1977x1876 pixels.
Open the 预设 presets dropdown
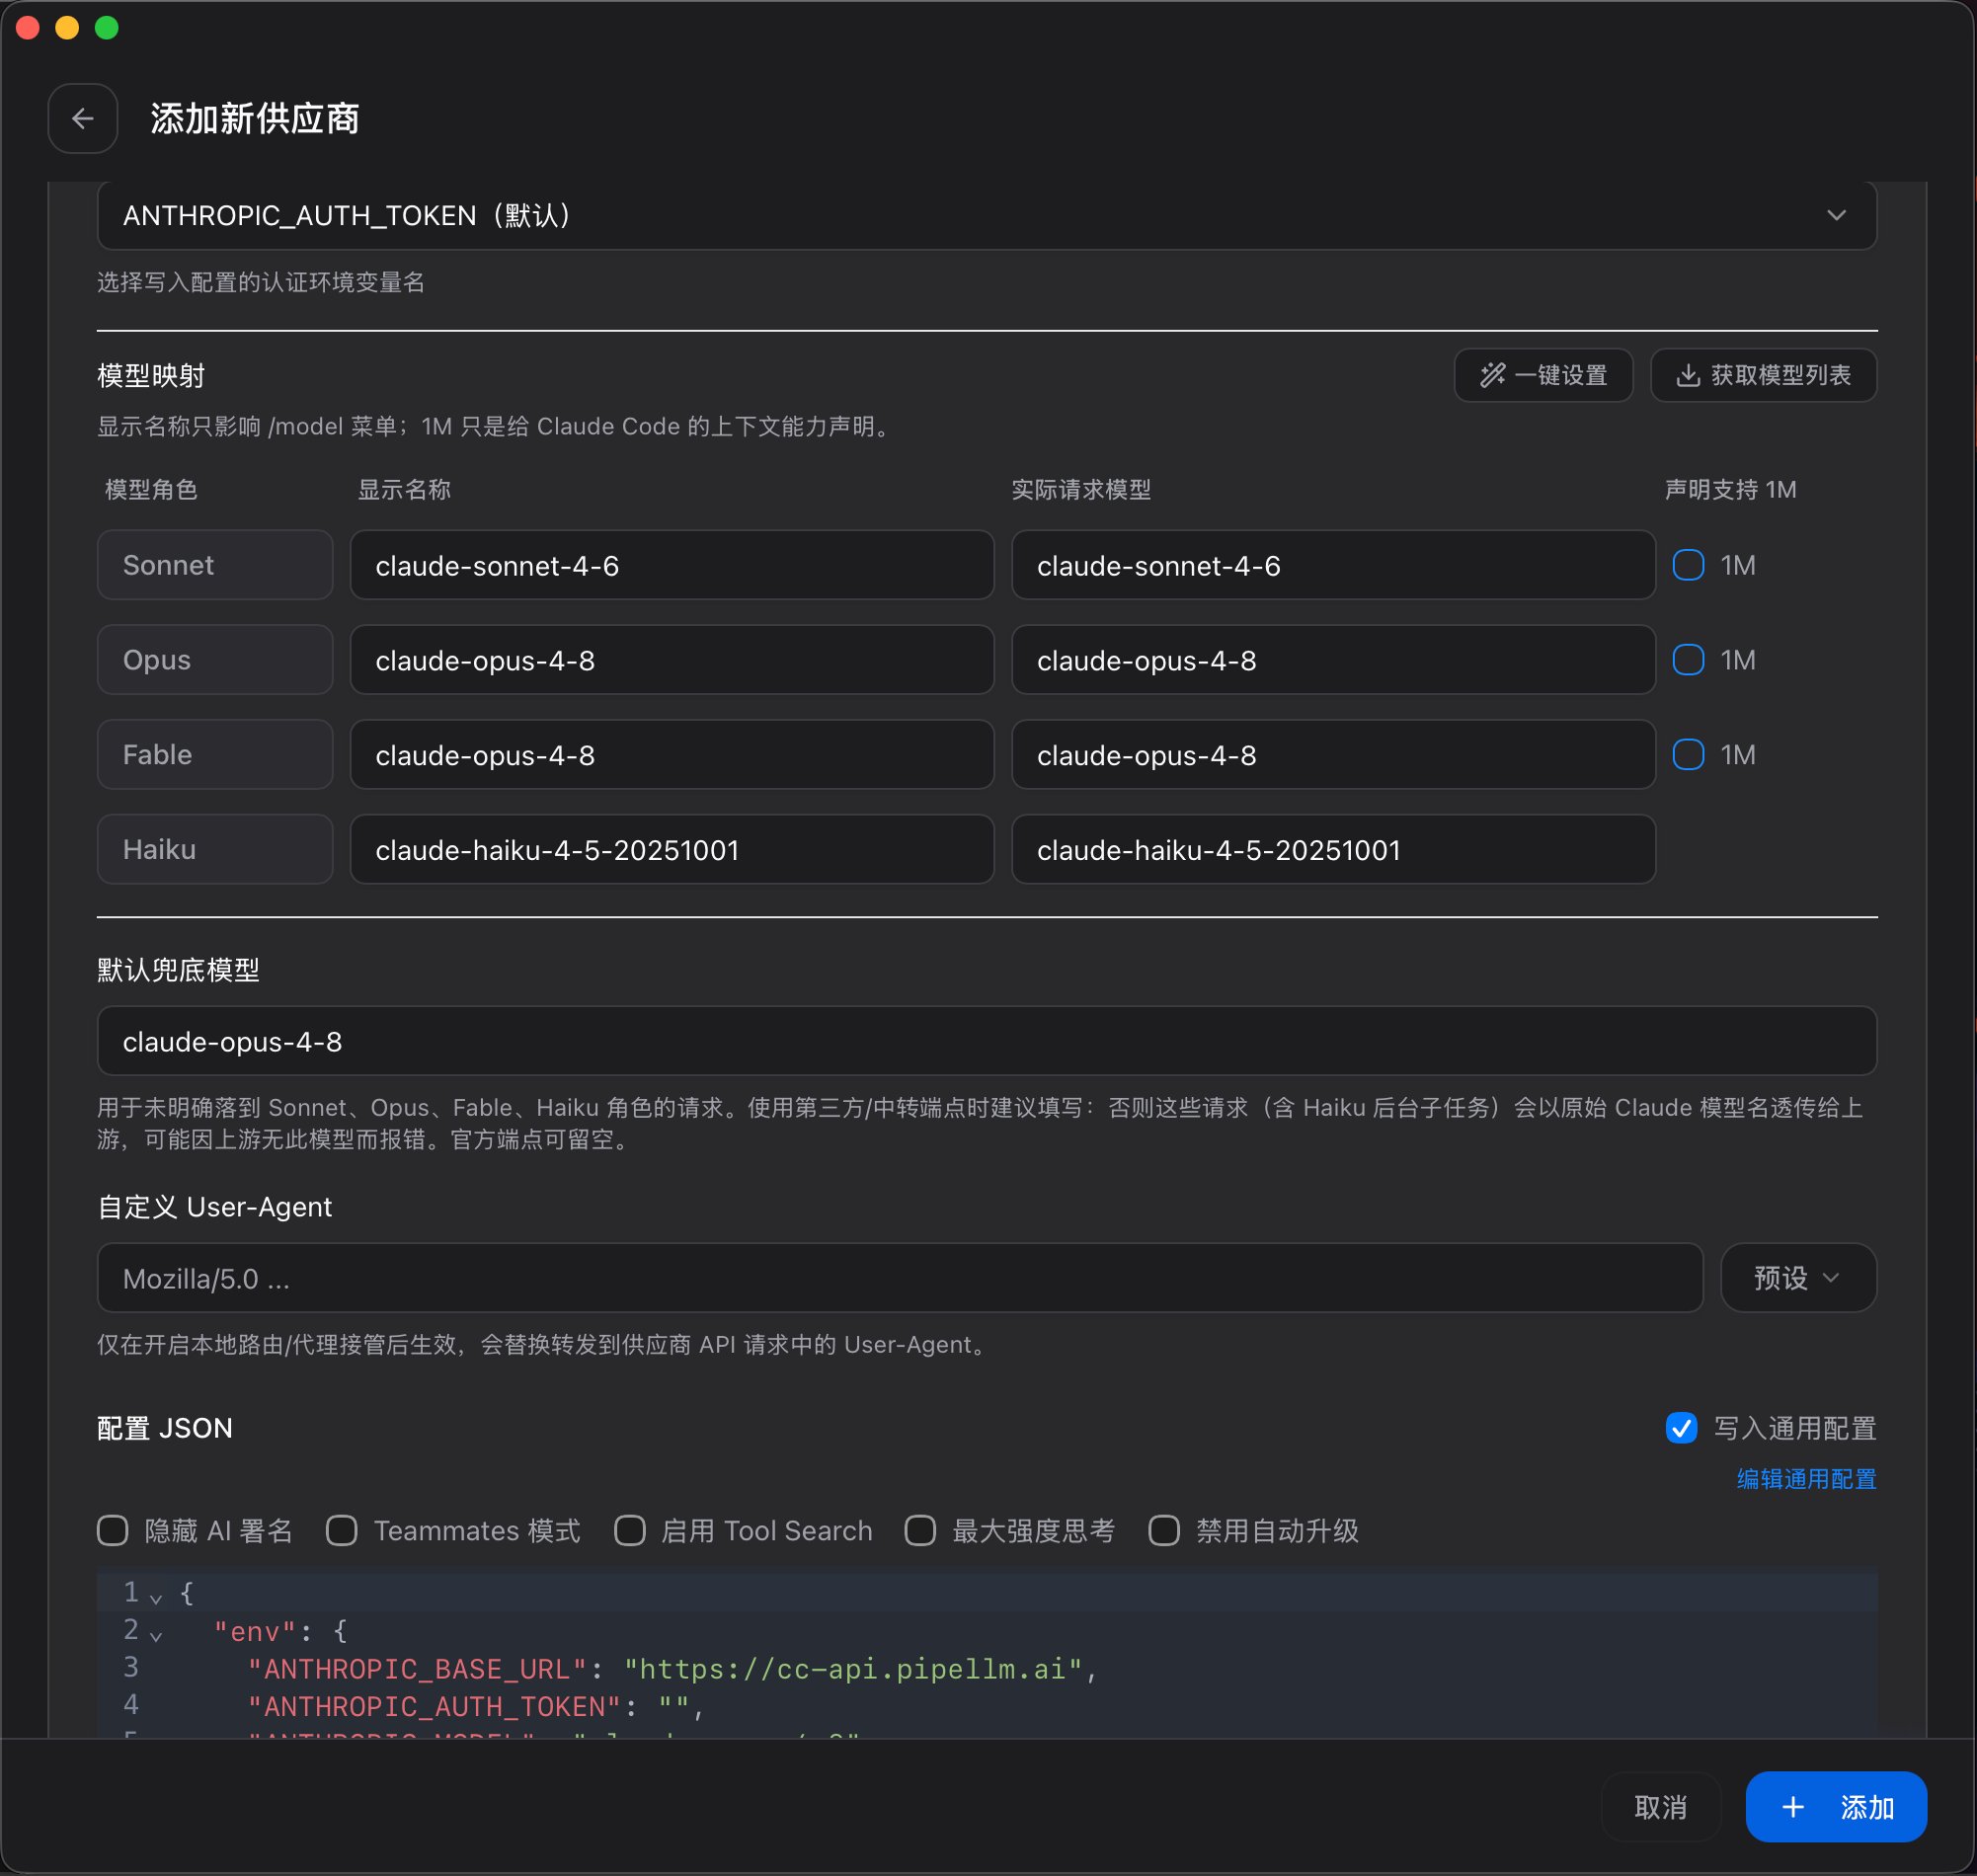[x=1798, y=1278]
